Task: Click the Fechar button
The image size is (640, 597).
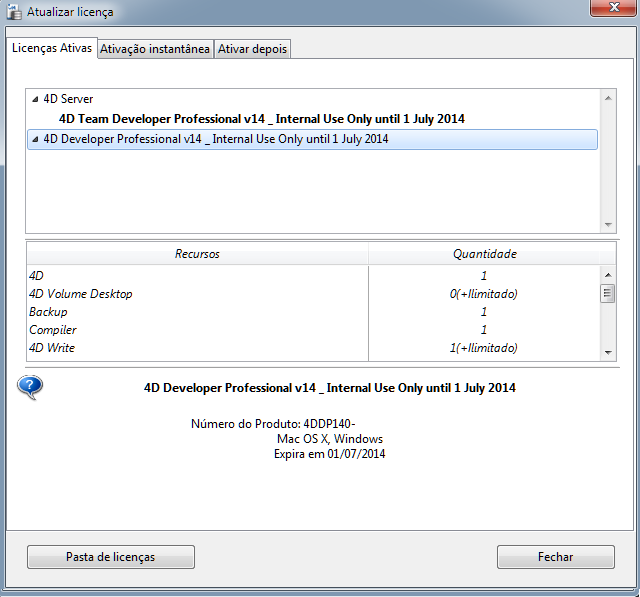Action: point(556,557)
